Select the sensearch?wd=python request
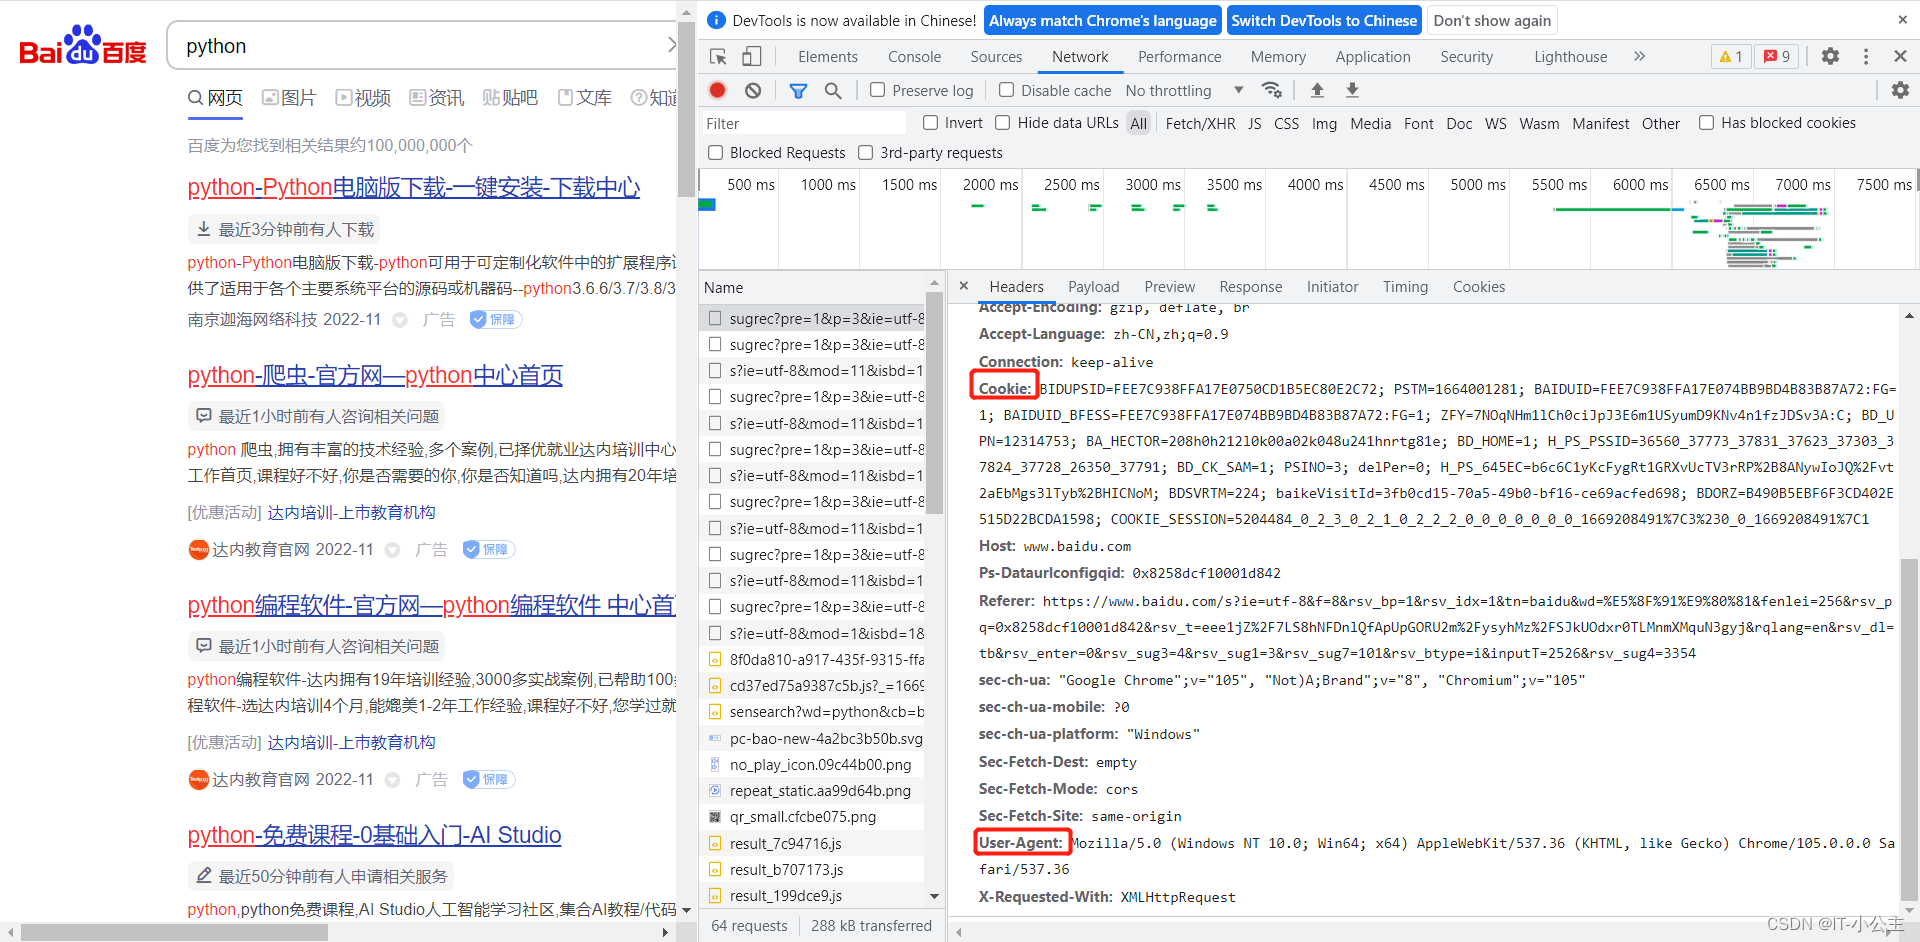This screenshot has height=942, width=1920. pos(826,711)
